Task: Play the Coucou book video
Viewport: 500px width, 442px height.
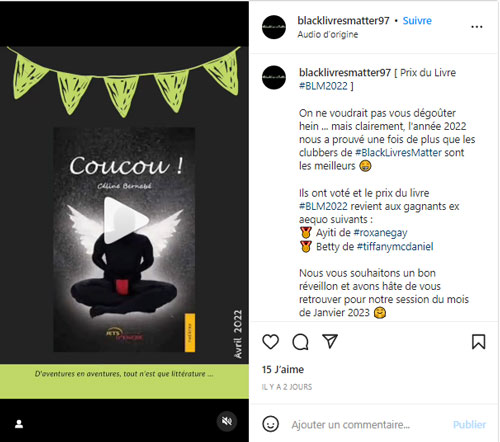Action: [126, 220]
